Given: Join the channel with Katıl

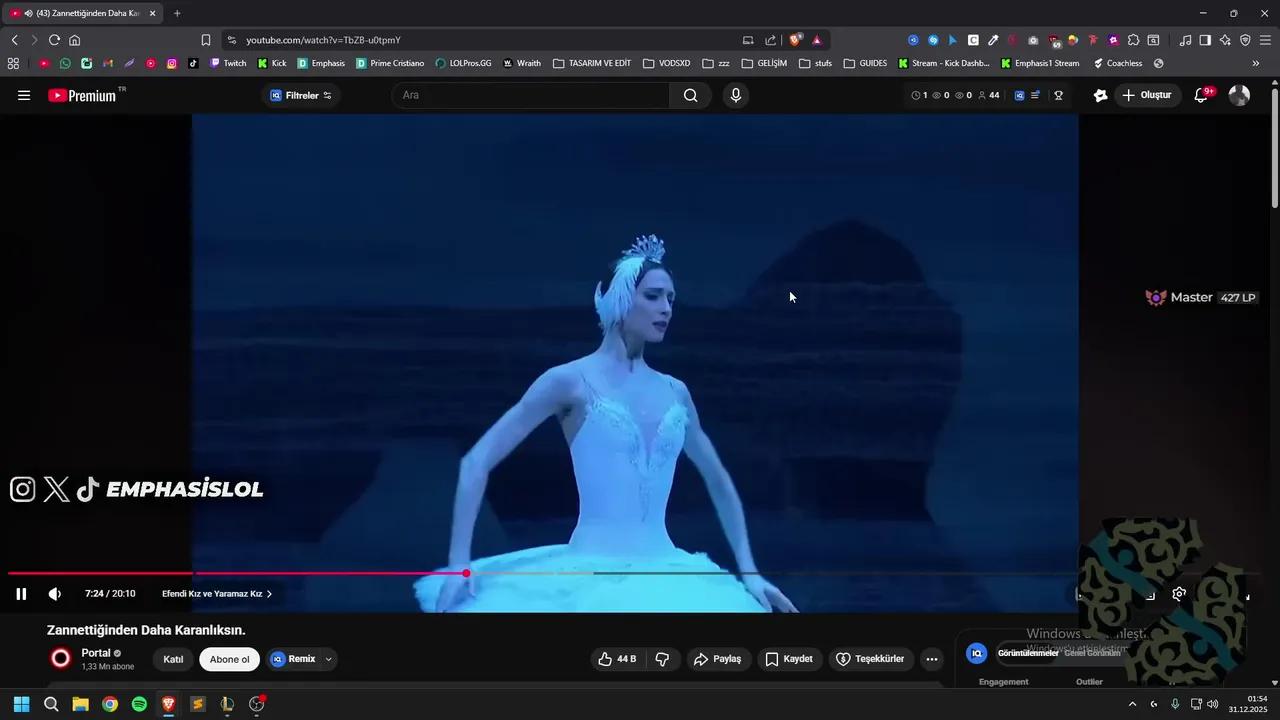Looking at the screenshot, I should (173, 659).
